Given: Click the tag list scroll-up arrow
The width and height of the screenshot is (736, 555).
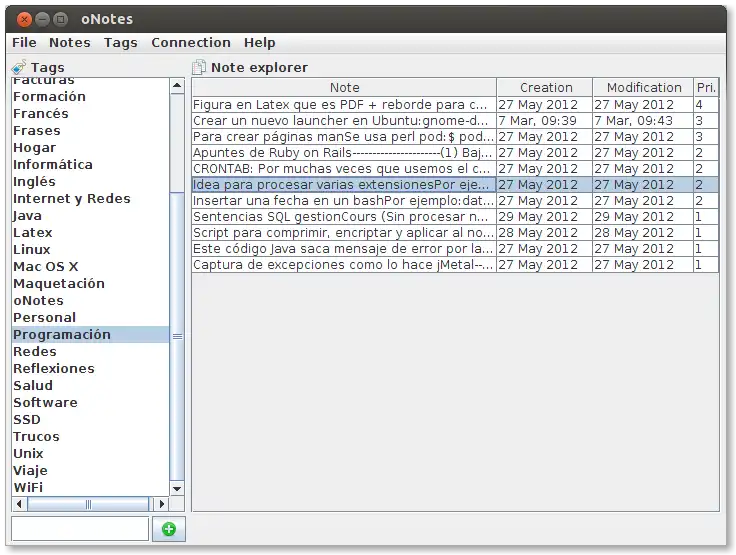Looking at the screenshot, I should tap(177, 85).
